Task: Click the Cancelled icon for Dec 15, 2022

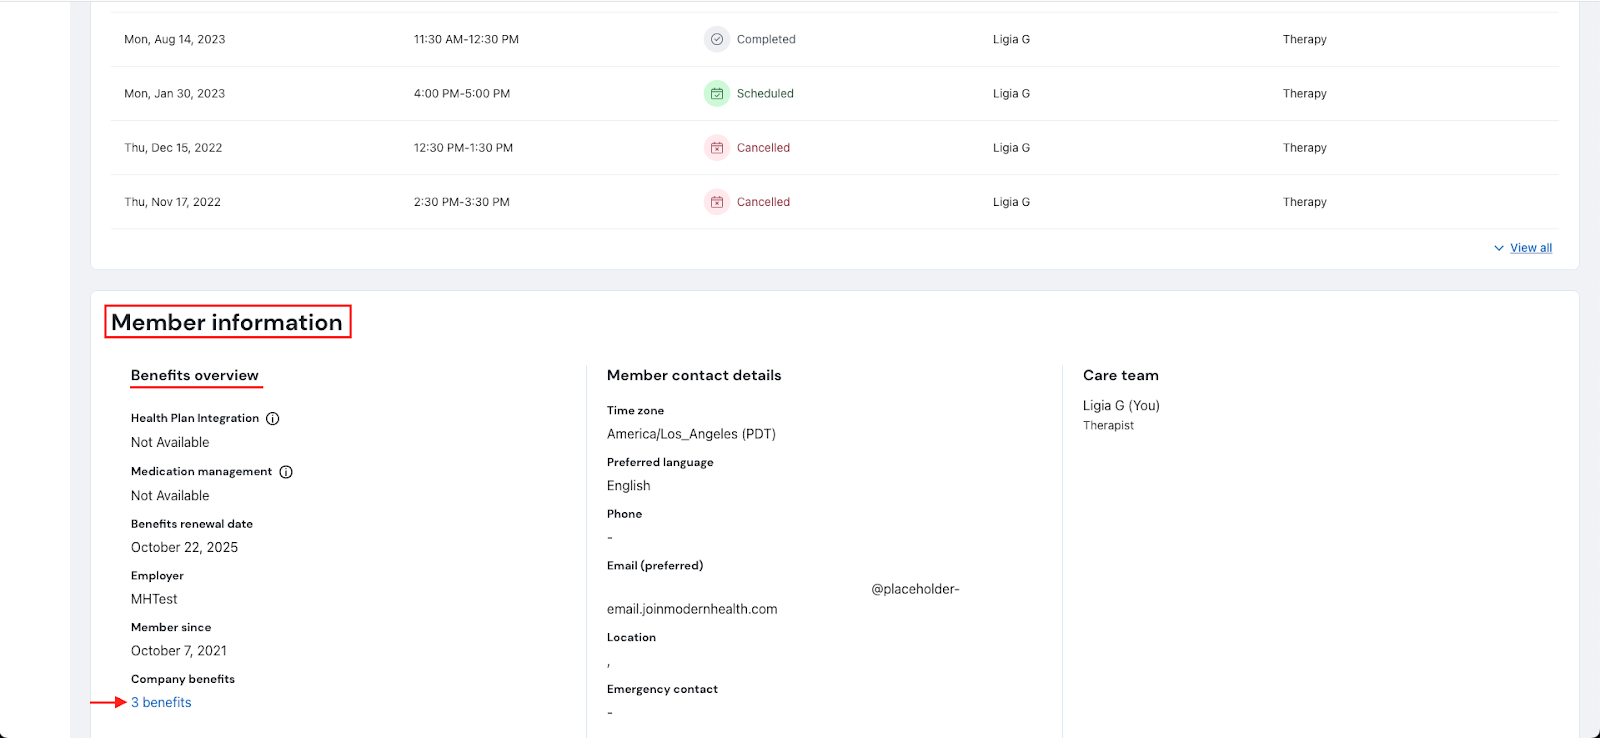Action: (716, 147)
